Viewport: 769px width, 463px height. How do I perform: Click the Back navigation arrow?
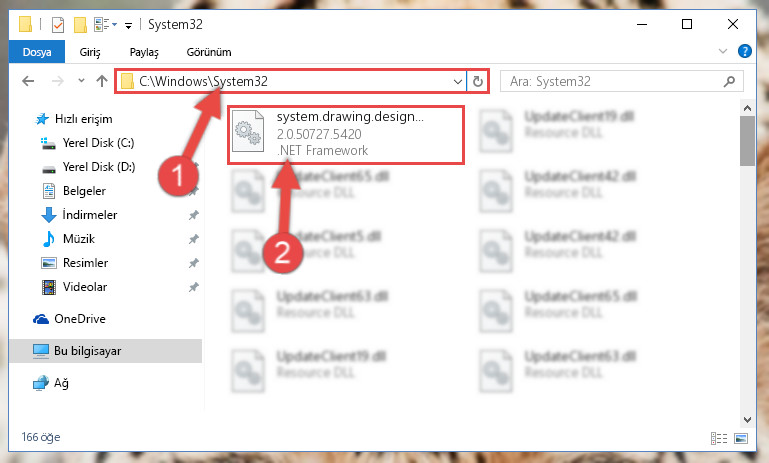tap(28, 81)
